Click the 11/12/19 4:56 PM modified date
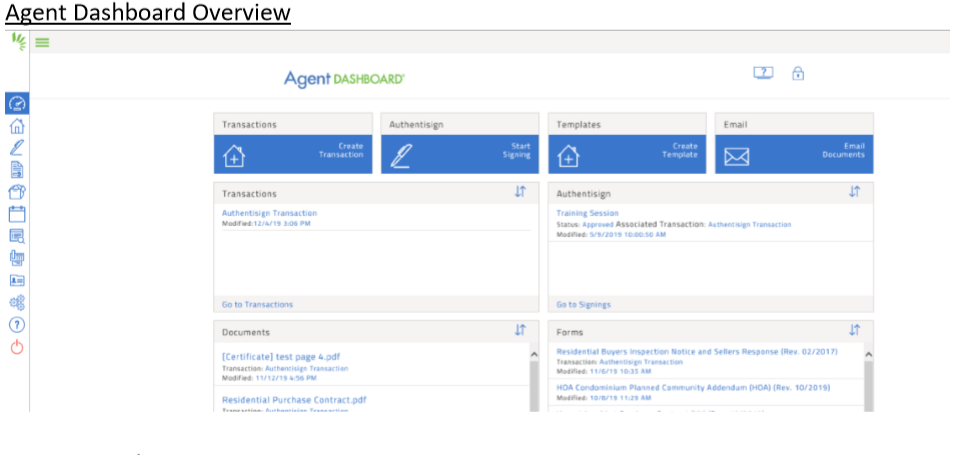This screenshot has width=961, height=455. tap(286, 378)
